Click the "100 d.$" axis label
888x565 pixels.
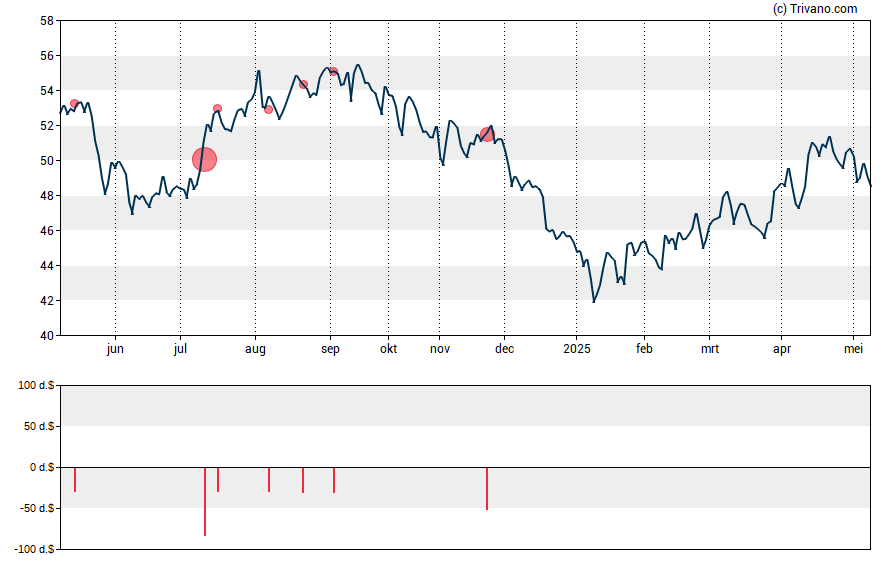[36, 386]
